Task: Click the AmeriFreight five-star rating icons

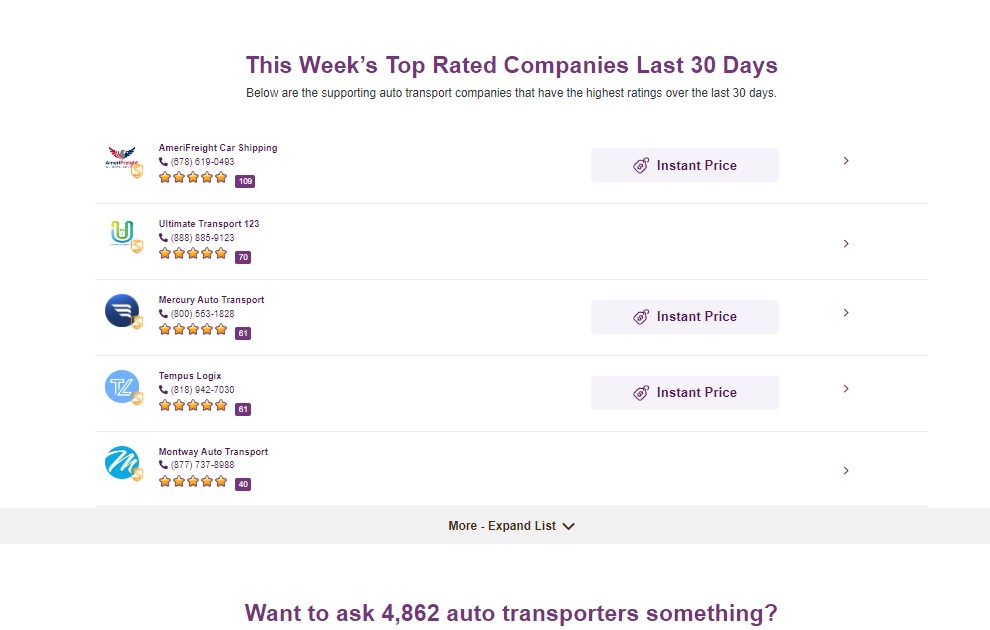Action: tap(193, 178)
